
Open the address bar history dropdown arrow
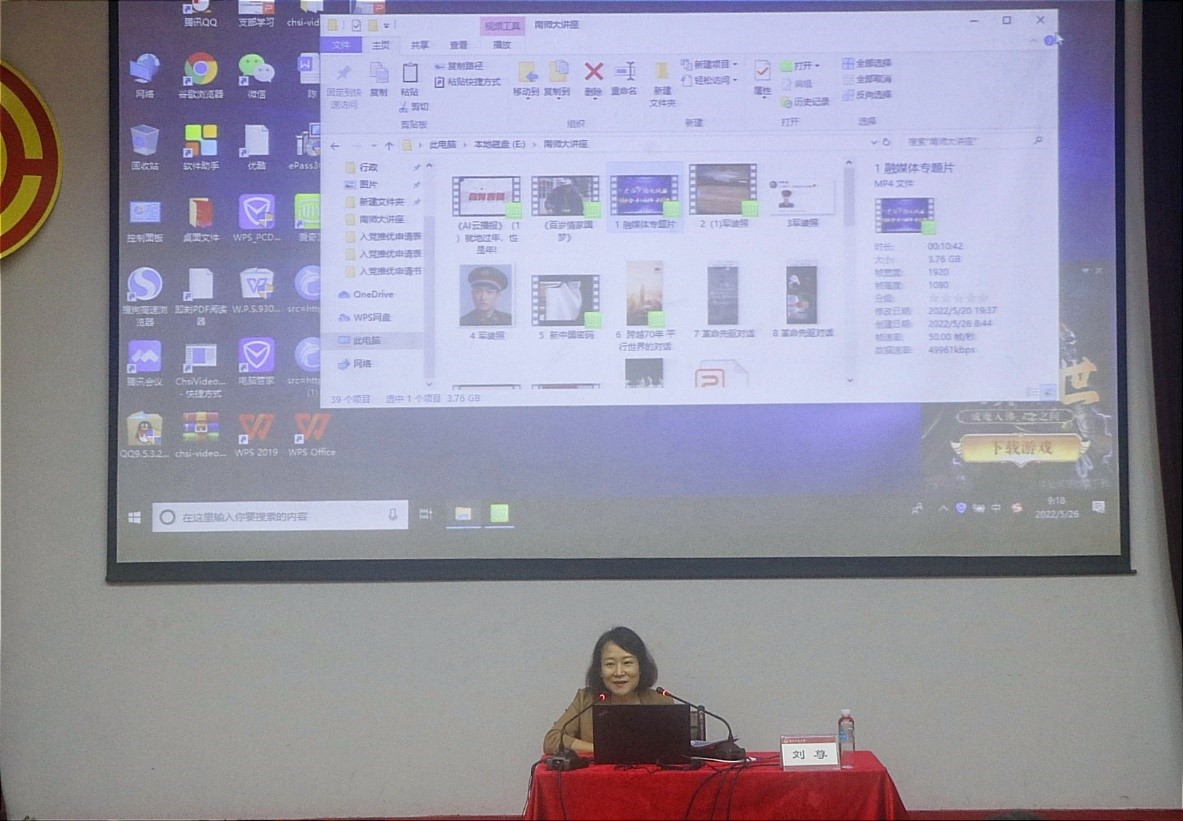pyautogui.click(x=874, y=142)
